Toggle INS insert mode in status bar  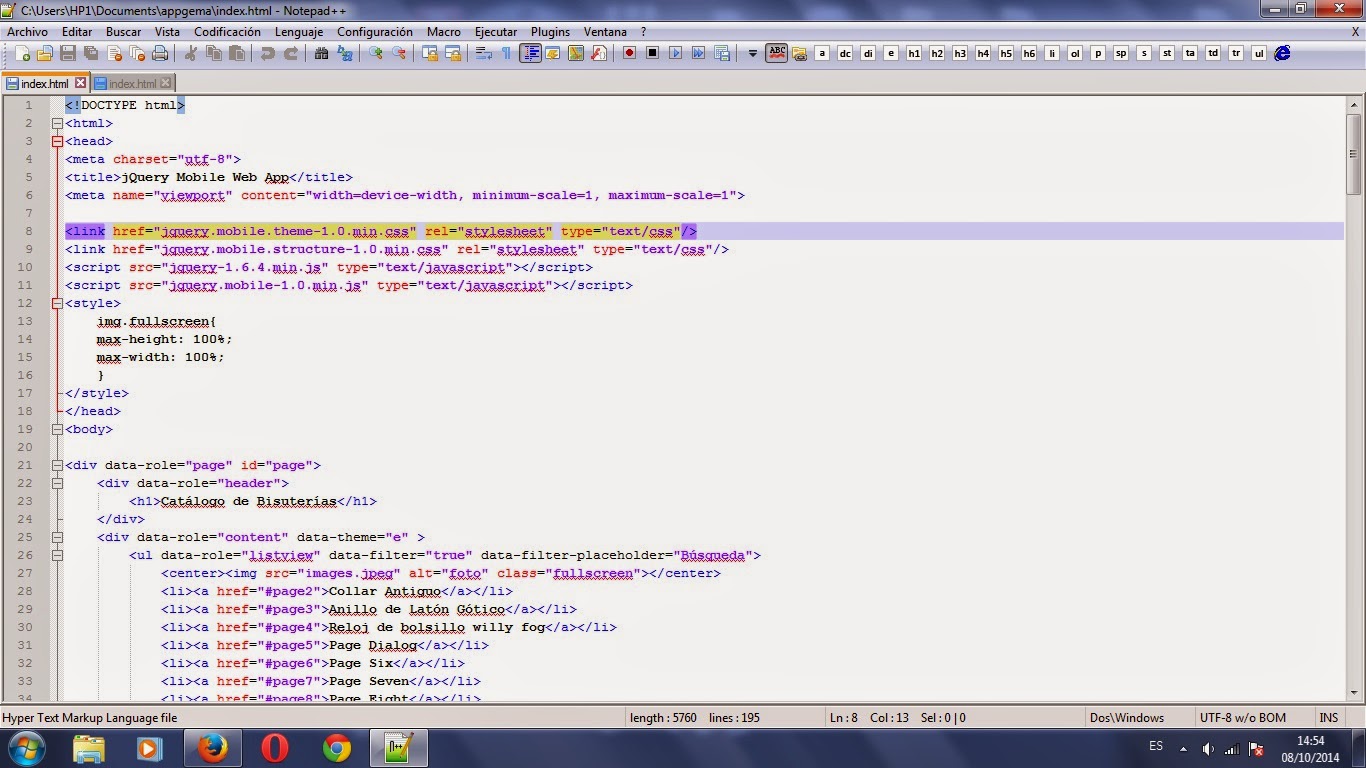1329,717
